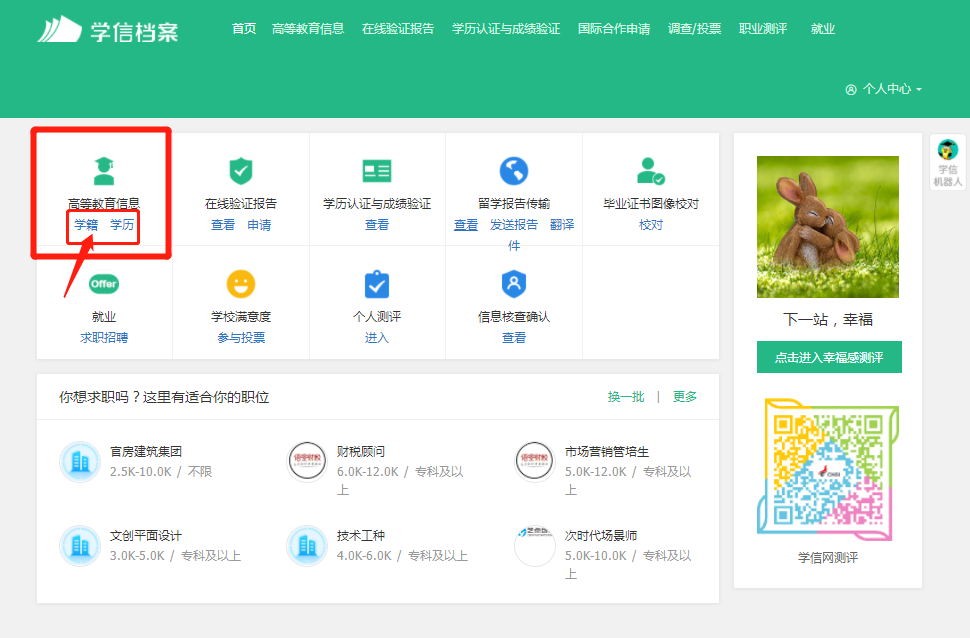Open 高等教育信息 in the top navigation
This screenshot has height=638, width=970.
[308, 29]
